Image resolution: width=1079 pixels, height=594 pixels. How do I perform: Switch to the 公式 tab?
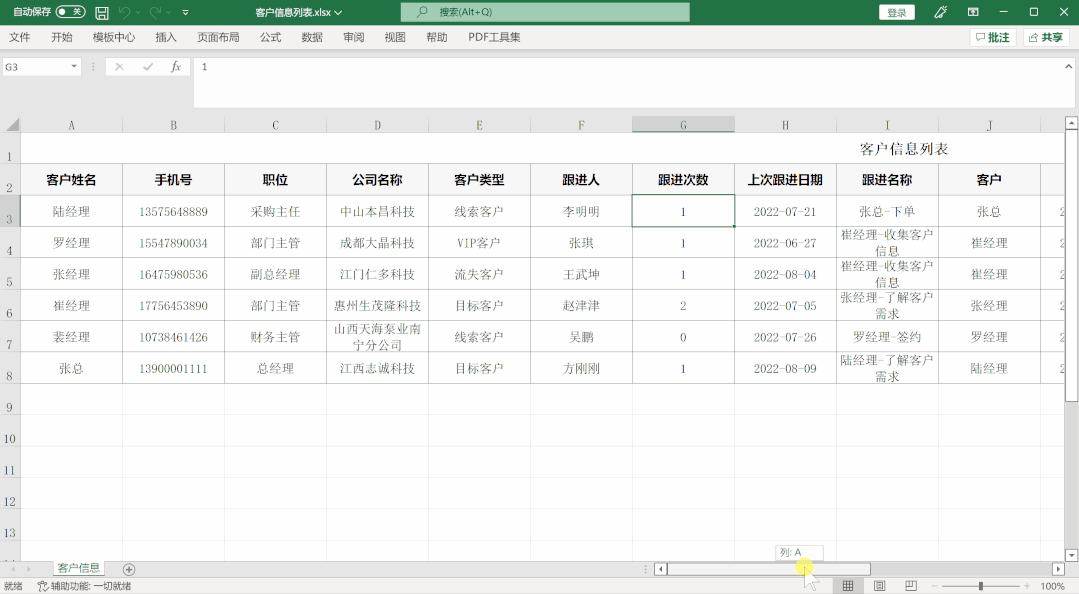tap(270, 37)
